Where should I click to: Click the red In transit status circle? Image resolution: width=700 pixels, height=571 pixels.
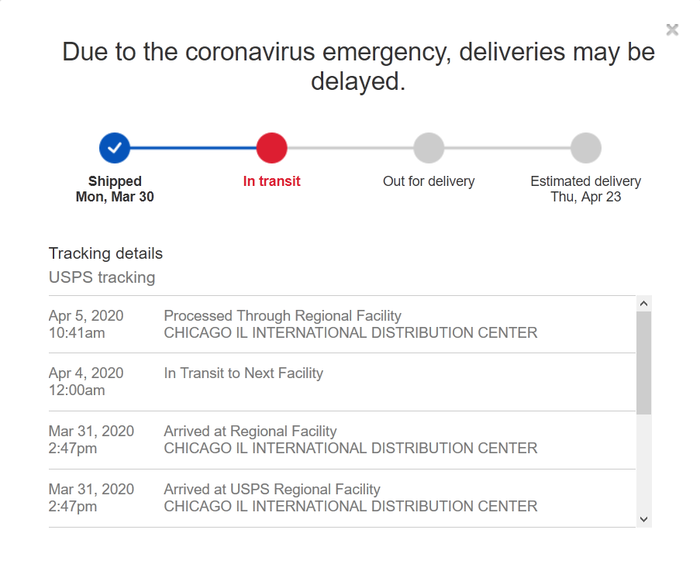[x=272, y=148]
